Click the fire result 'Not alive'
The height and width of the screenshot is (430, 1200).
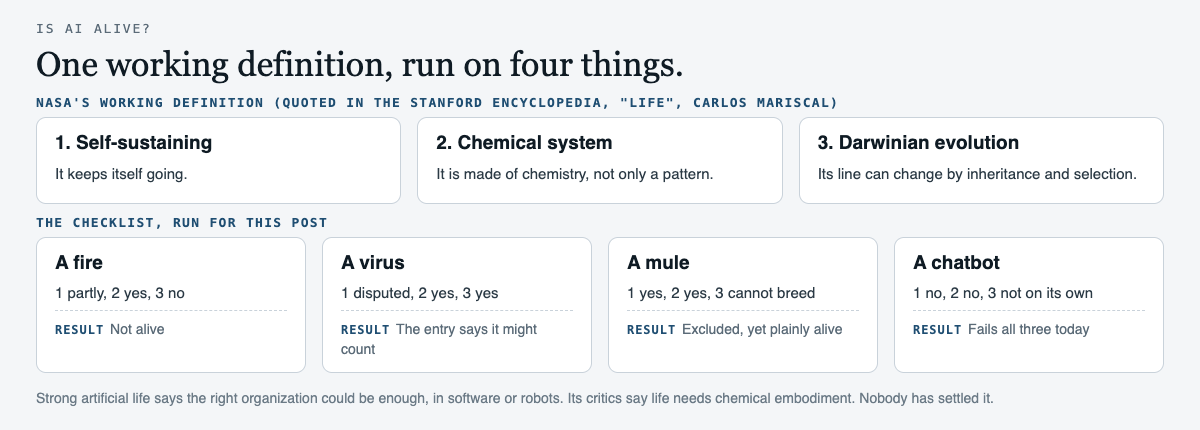pos(137,329)
